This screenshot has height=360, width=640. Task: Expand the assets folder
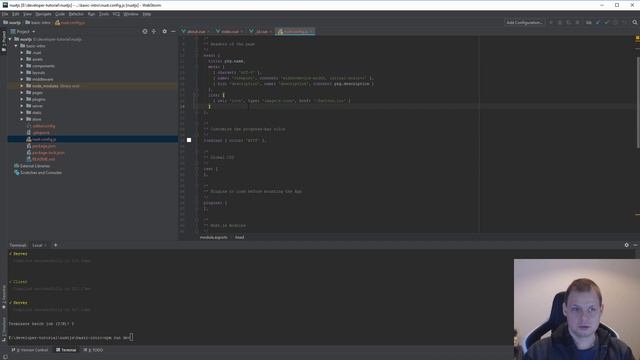pyautogui.click(x=22, y=59)
